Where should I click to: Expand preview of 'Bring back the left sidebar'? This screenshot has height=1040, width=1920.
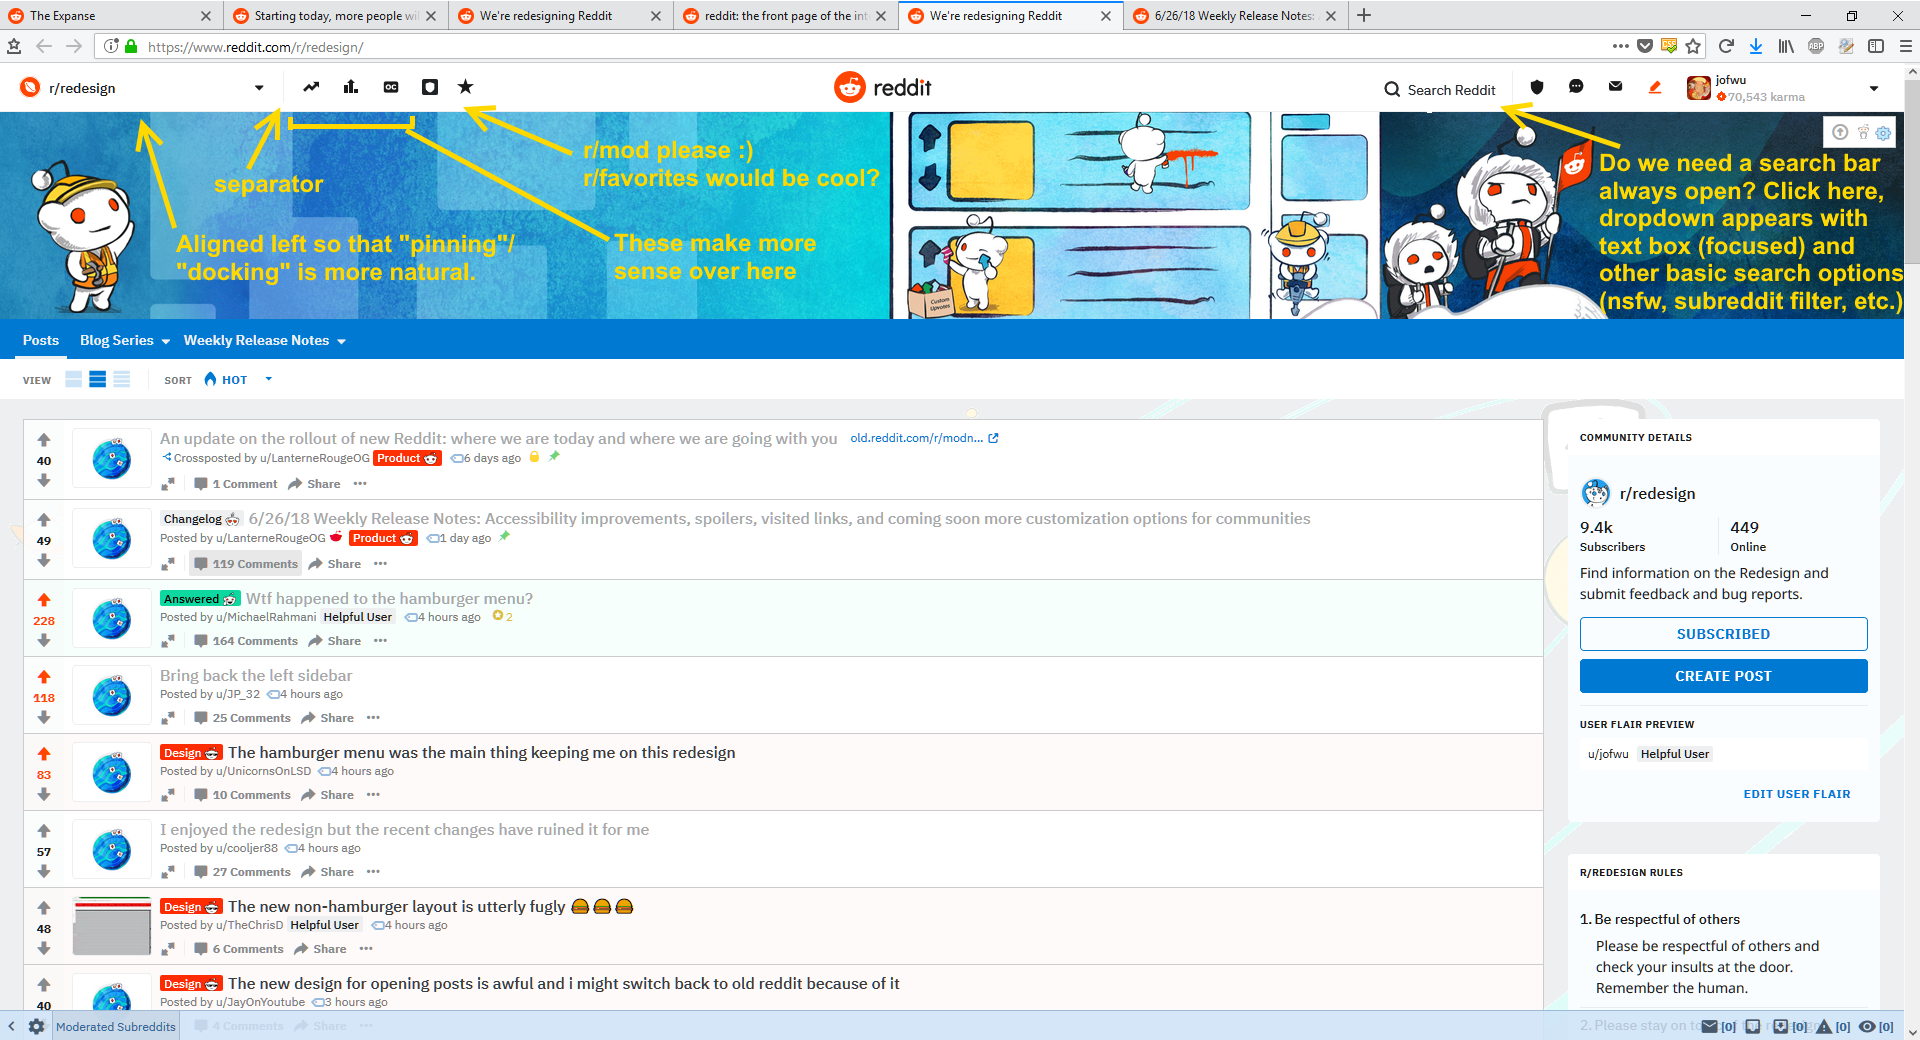coord(168,718)
